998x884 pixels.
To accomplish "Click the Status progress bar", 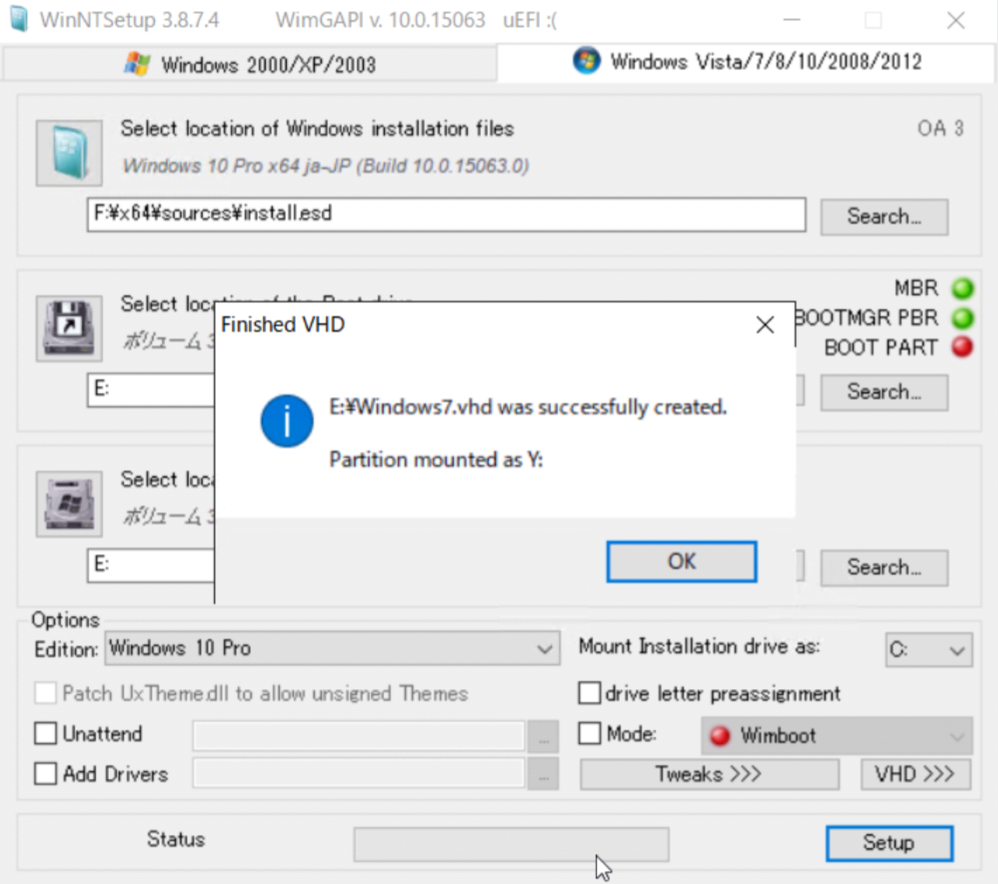I will [511, 845].
